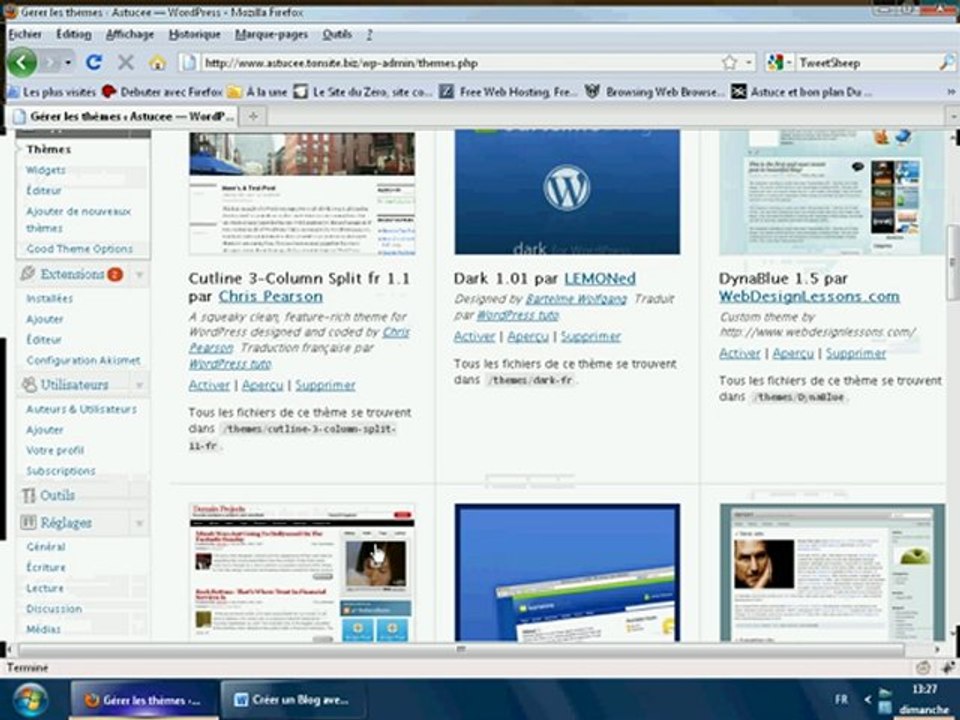Open Free Web Hosting bookmark
Viewport: 960px width, 720px height.
(508, 92)
